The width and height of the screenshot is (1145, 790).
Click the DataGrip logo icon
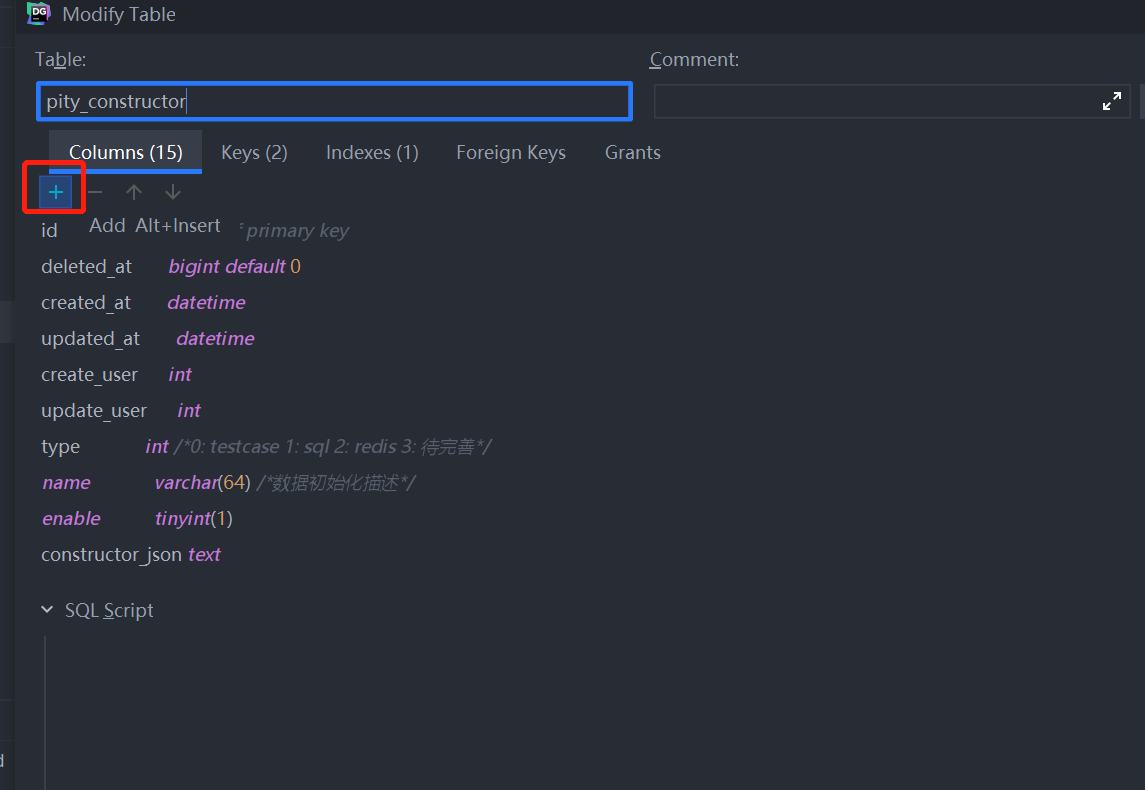(39, 14)
